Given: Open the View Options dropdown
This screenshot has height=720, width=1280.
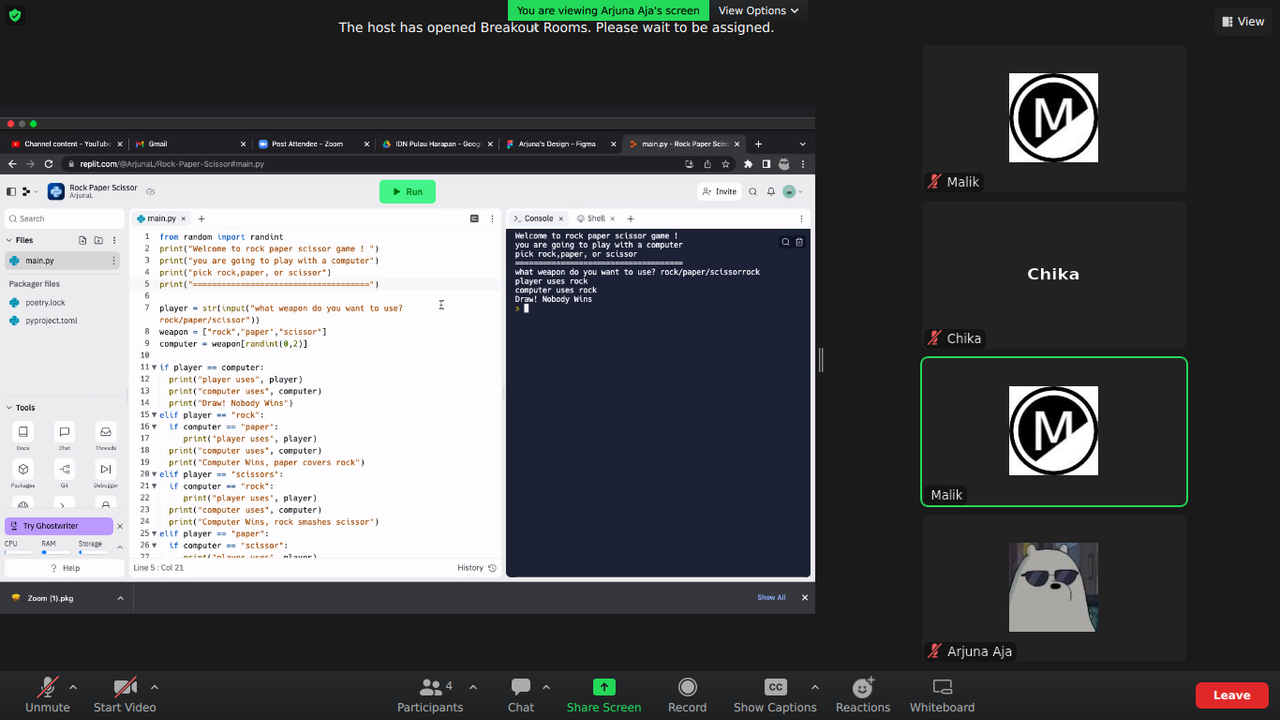Looking at the screenshot, I should 757,10.
